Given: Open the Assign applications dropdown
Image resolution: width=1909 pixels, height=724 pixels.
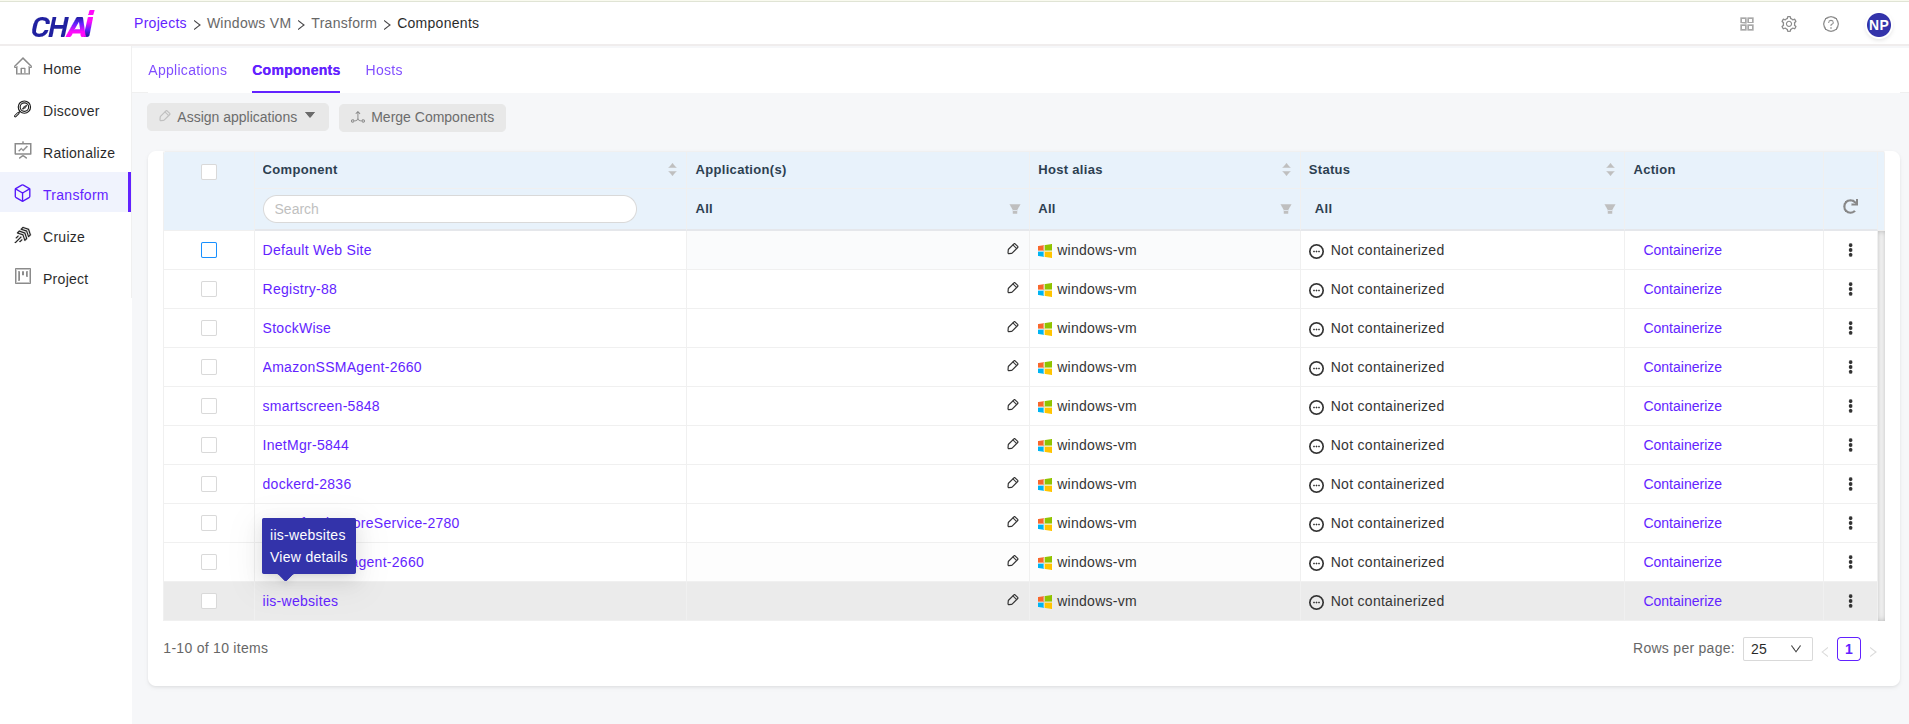Looking at the screenshot, I should point(238,117).
